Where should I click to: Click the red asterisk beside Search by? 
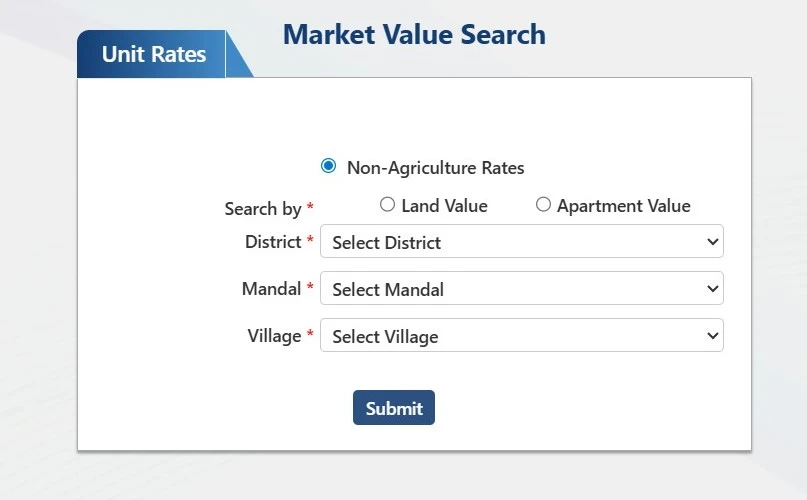[310, 208]
